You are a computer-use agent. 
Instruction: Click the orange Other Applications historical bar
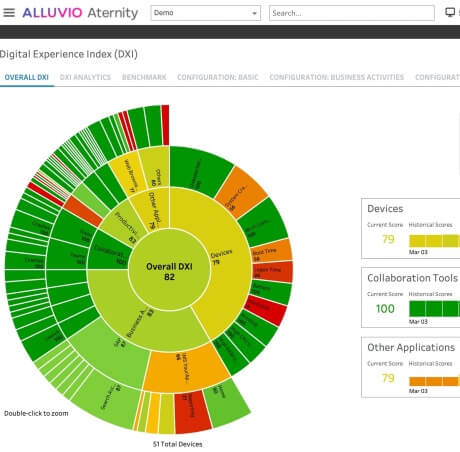pos(434,381)
